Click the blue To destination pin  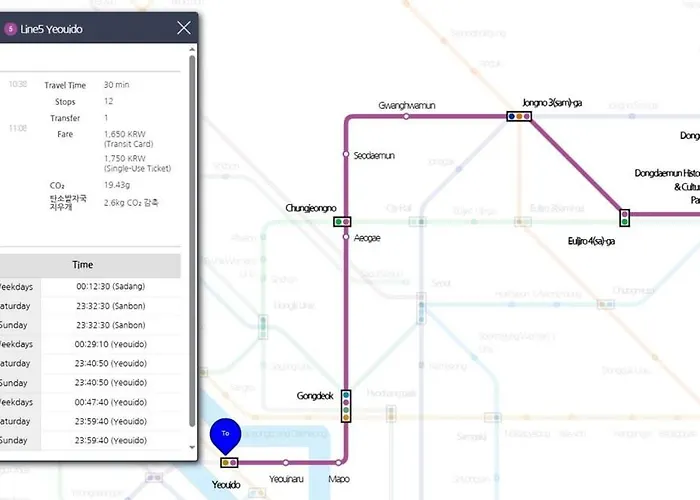[x=225, y=436]
